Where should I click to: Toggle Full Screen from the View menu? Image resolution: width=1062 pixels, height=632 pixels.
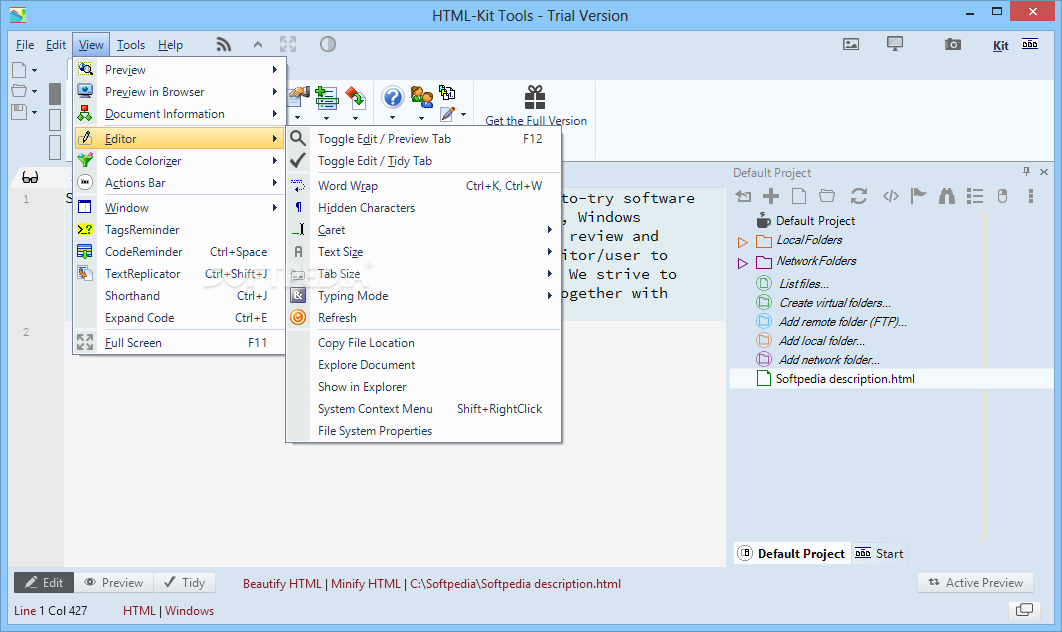pos(179,343)
